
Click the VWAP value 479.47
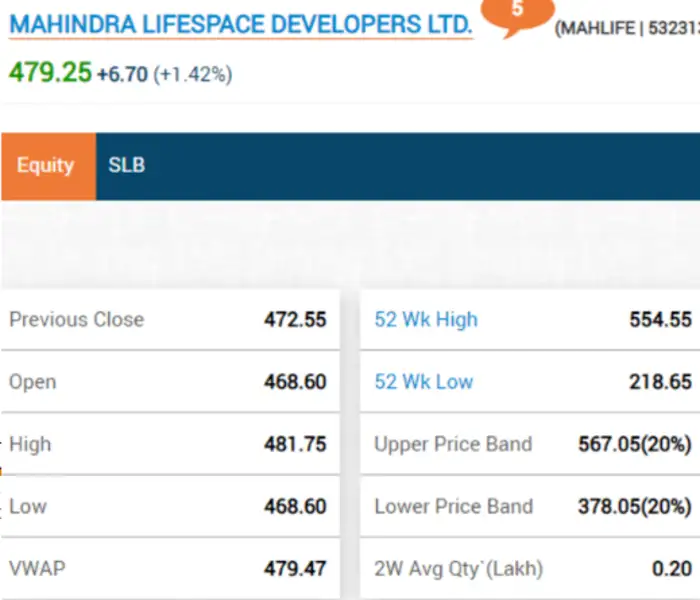[295, 568]
